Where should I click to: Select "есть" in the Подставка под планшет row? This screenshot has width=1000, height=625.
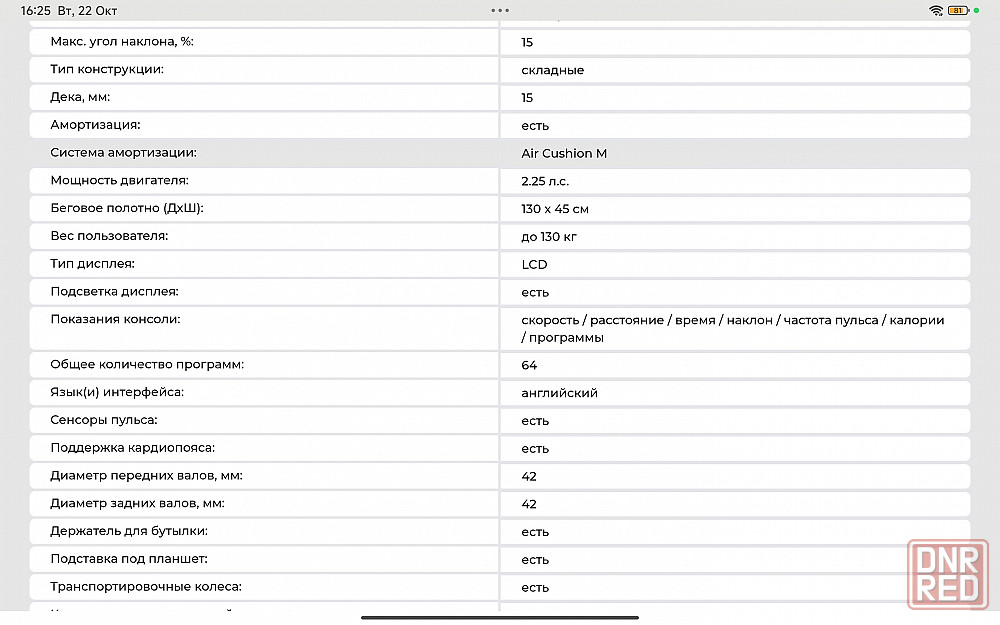535,561
